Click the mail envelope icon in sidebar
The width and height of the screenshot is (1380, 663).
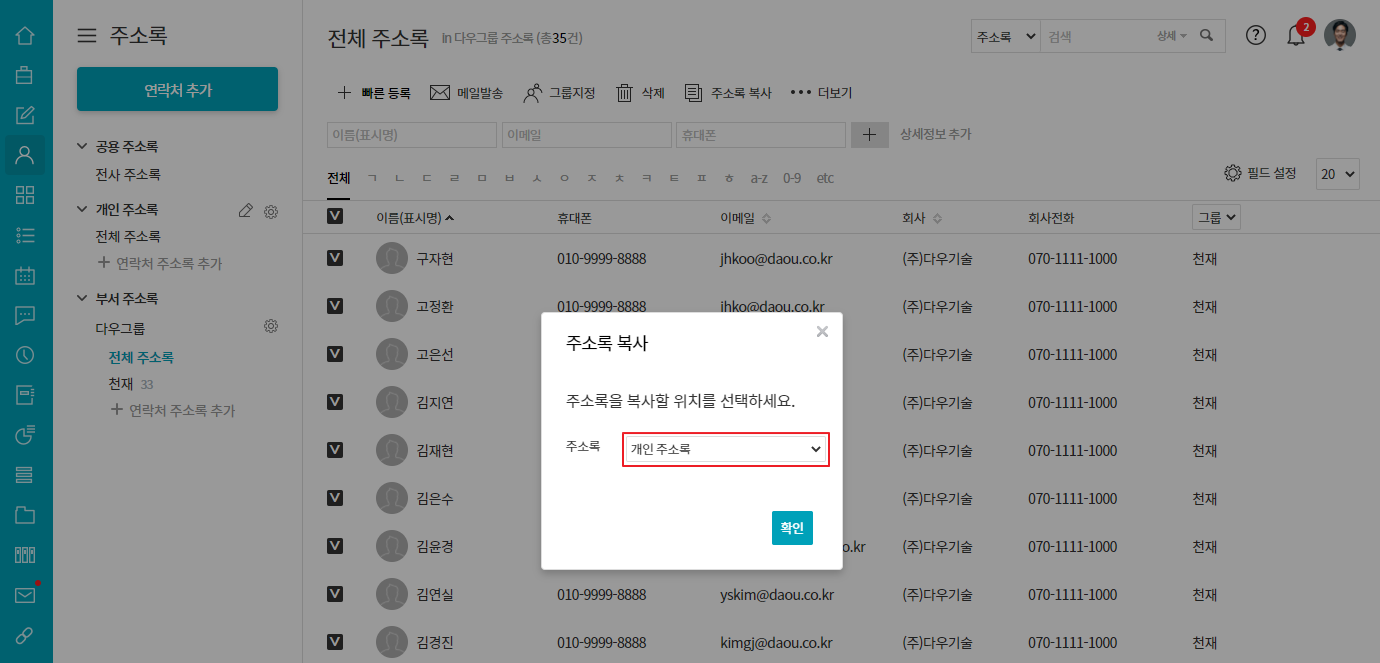coord(26,595)
